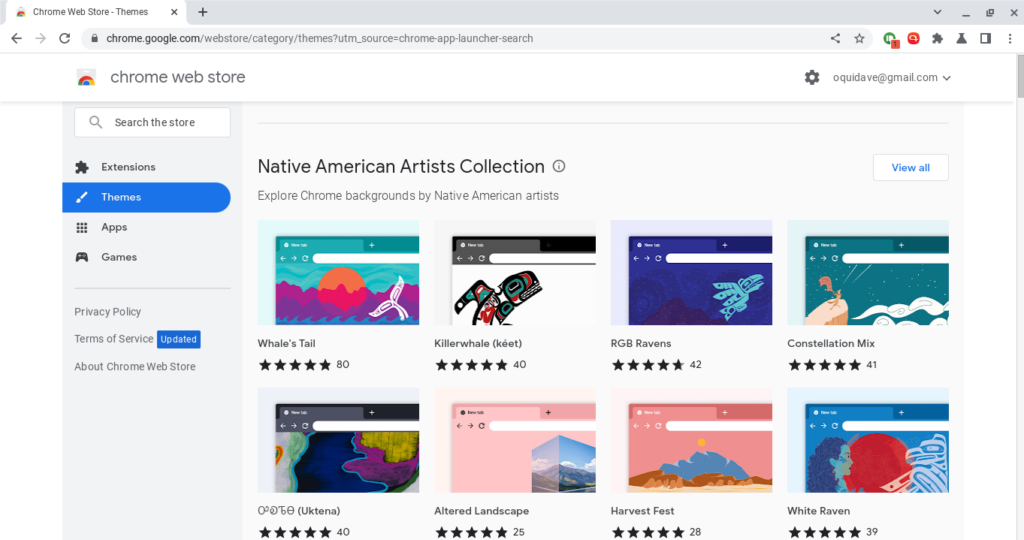Open the Extensions puzzle menu in toolbar
This screenshot has height=540, width=1024.
coord(937,39)
